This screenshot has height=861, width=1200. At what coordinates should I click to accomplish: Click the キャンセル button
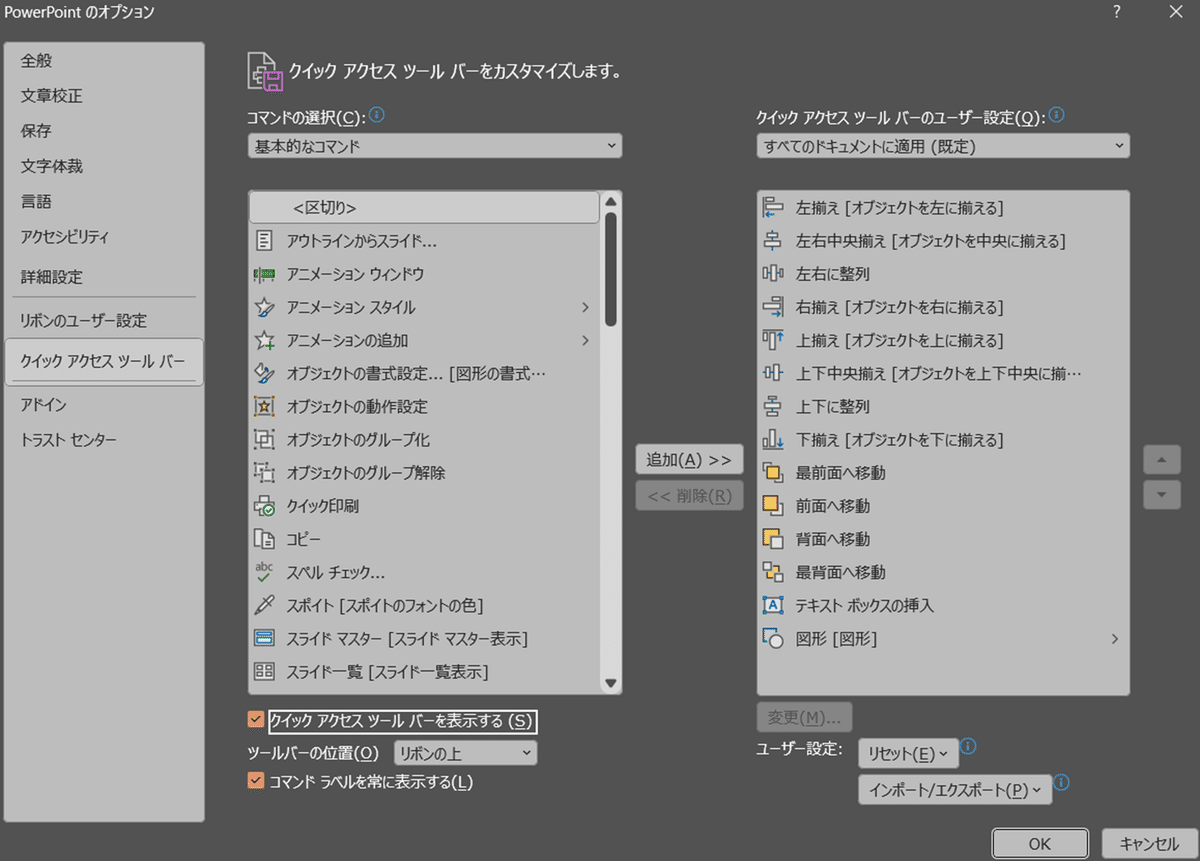[1150, 843]
